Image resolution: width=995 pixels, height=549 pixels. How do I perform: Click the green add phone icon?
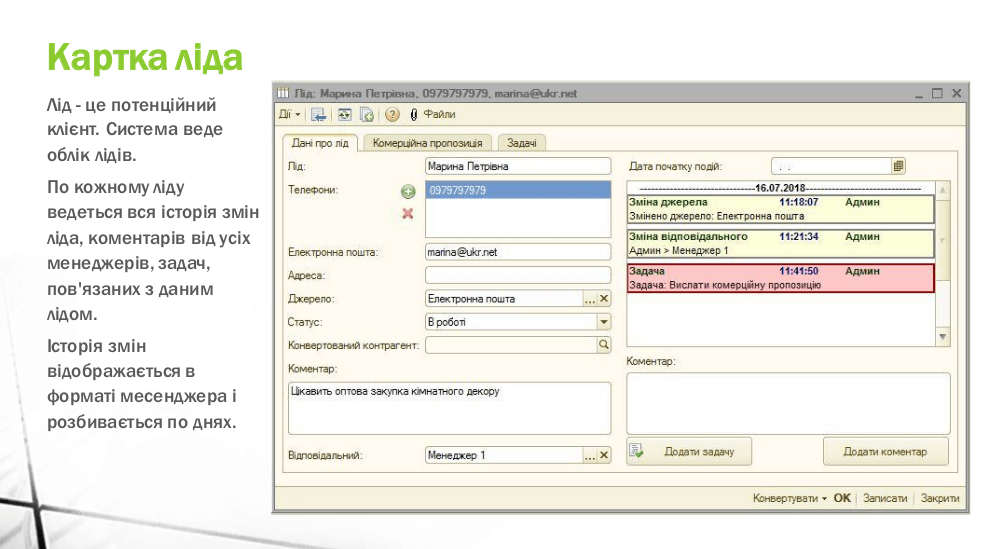click(x=407, y=191)
